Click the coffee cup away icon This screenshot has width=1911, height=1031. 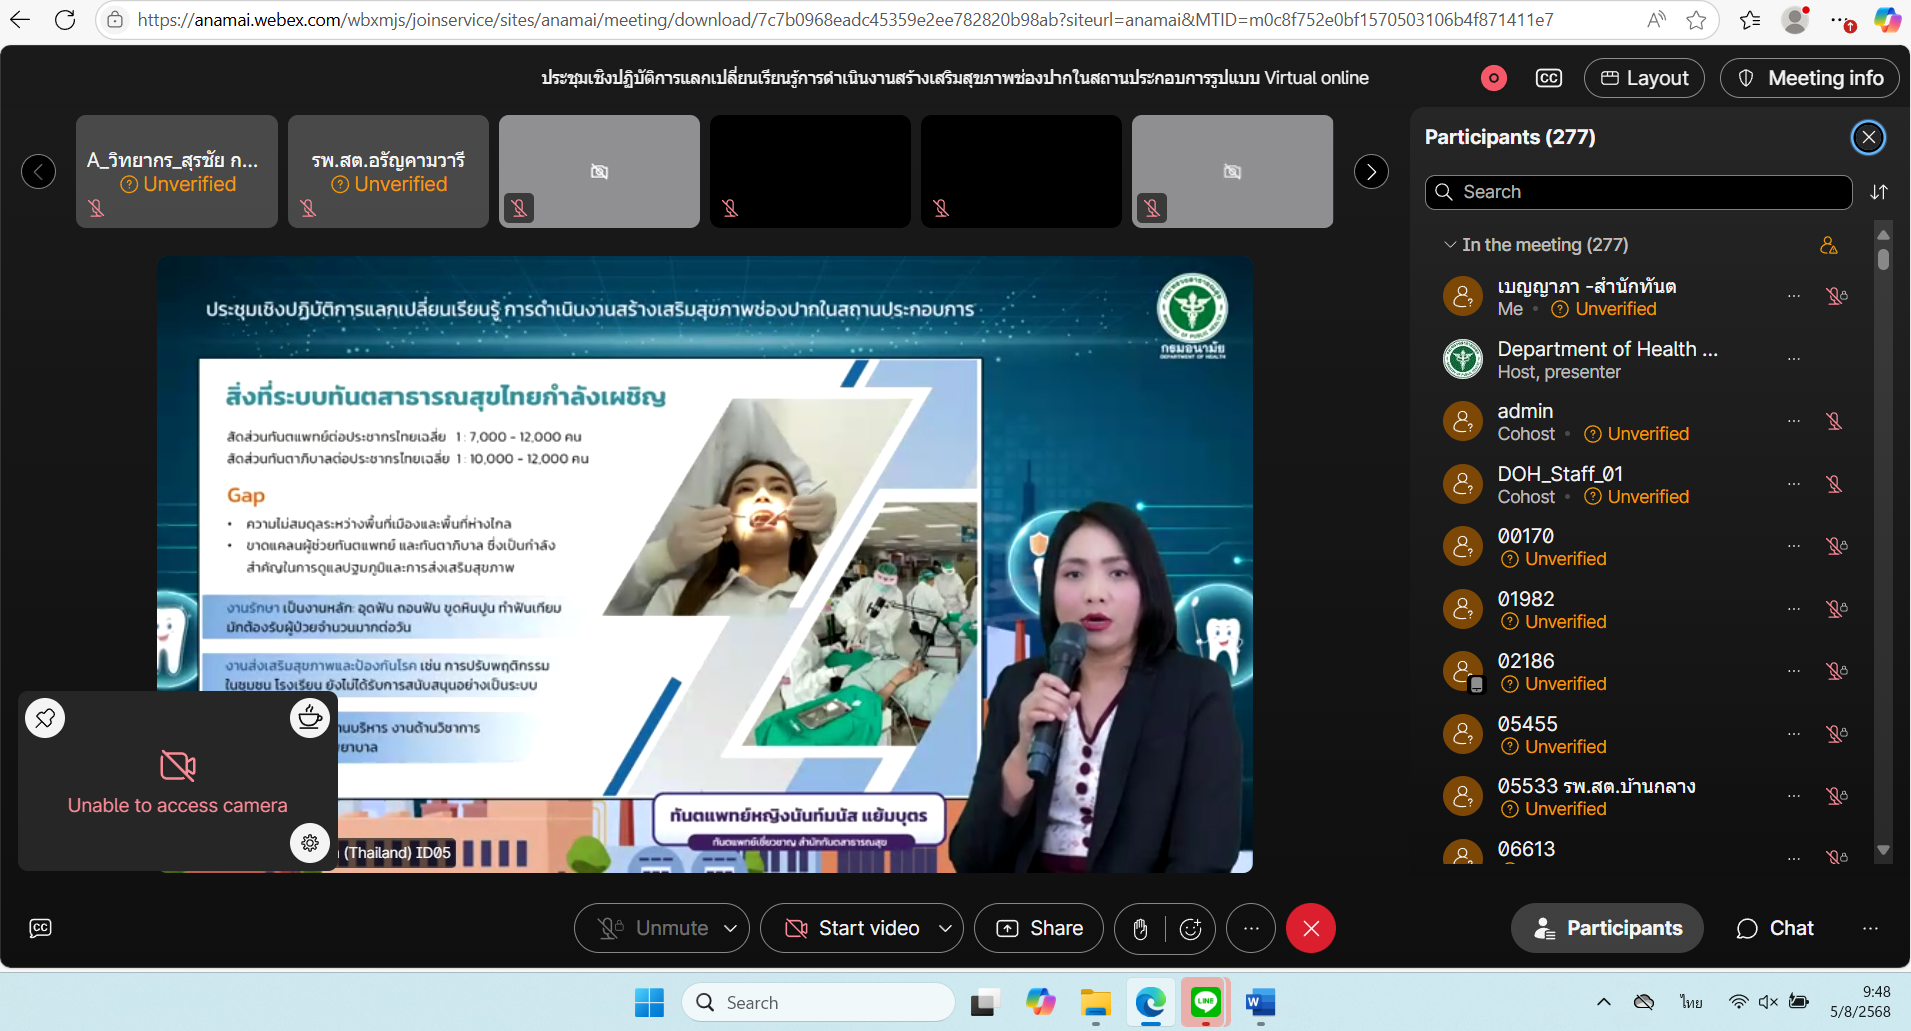[310, 718]
